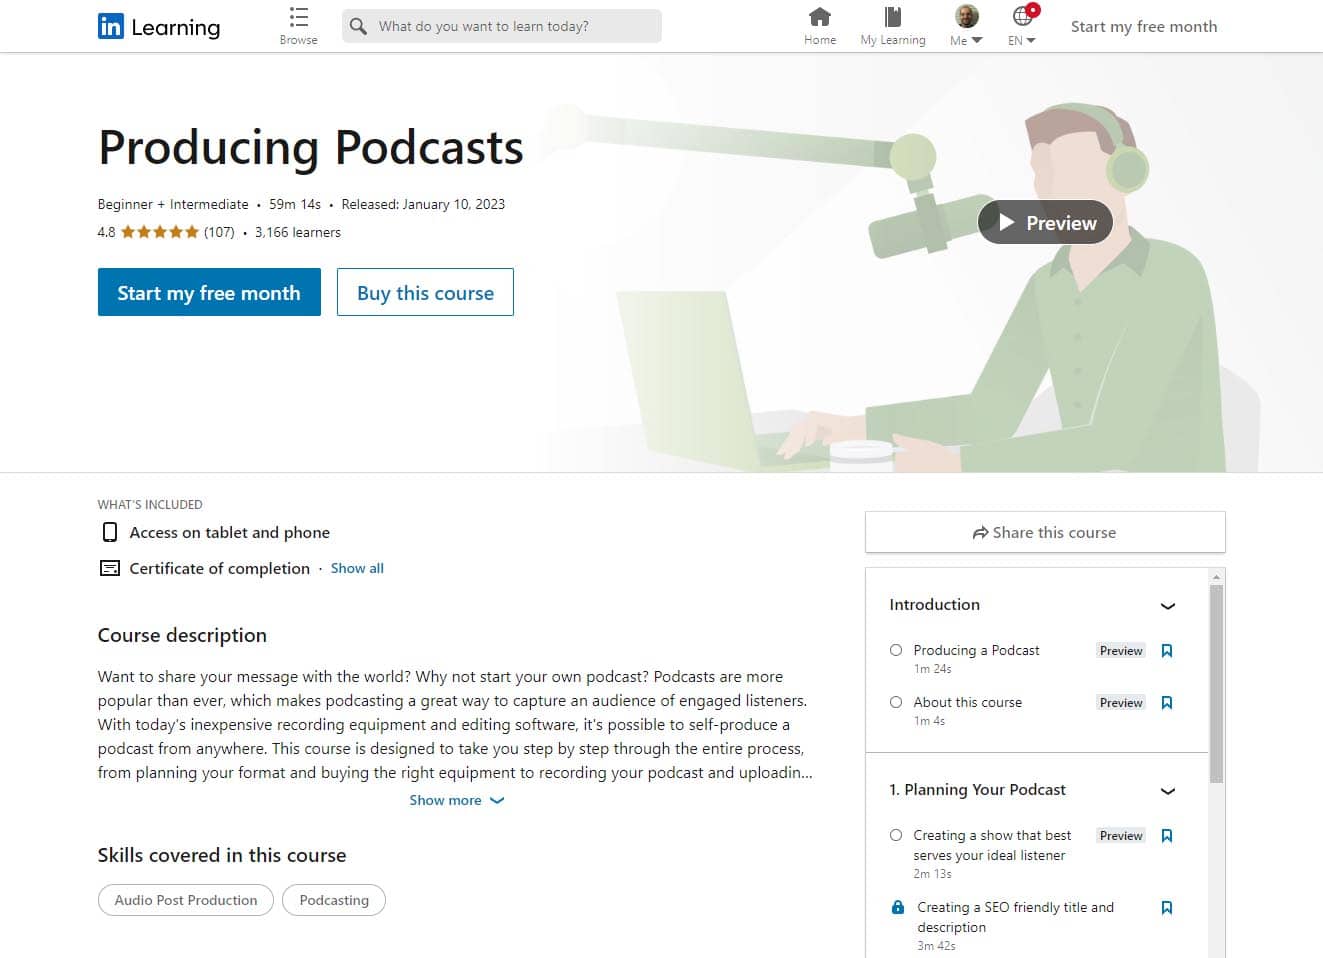Screen dimensions: 1323x958
Task: Focus the search input field
Action: 502,26
